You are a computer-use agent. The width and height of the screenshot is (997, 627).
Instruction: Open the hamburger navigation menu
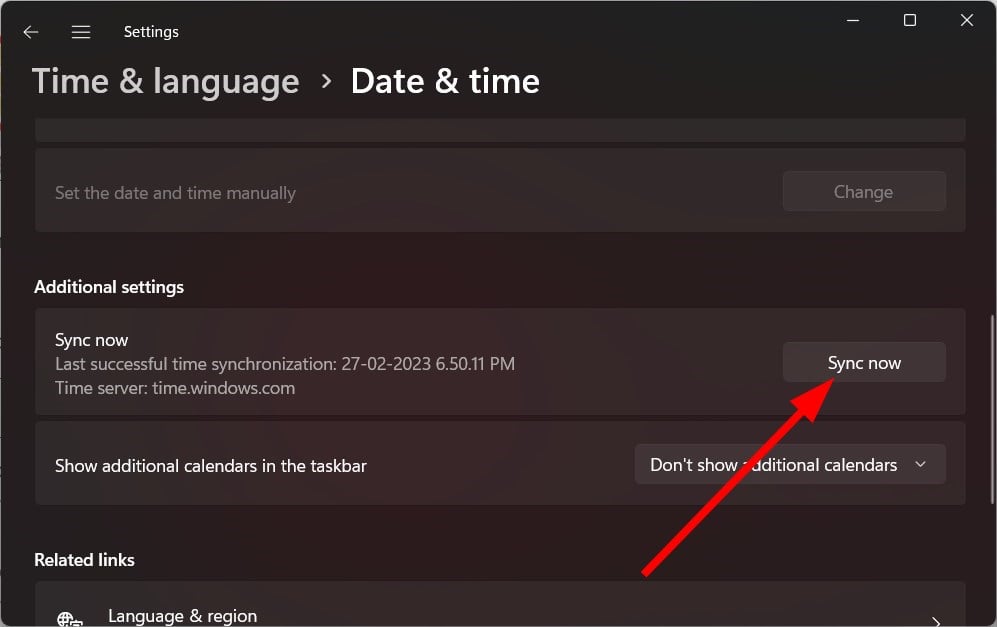81,32
